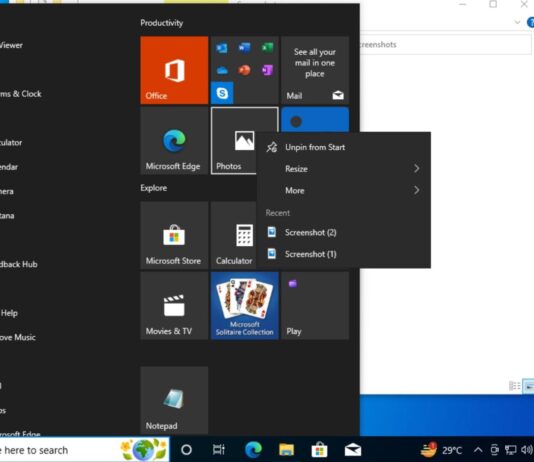Open Resize submenu in context menu

tap(343, 169)
